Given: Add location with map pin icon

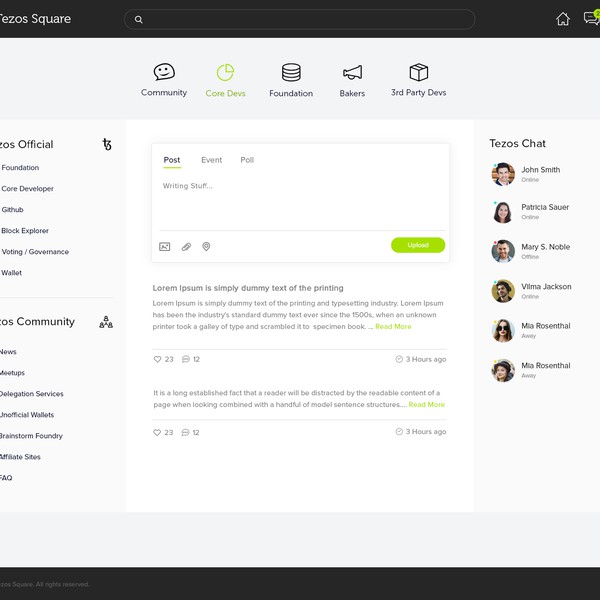Looking at the screenshot, I should pos(206,246).
